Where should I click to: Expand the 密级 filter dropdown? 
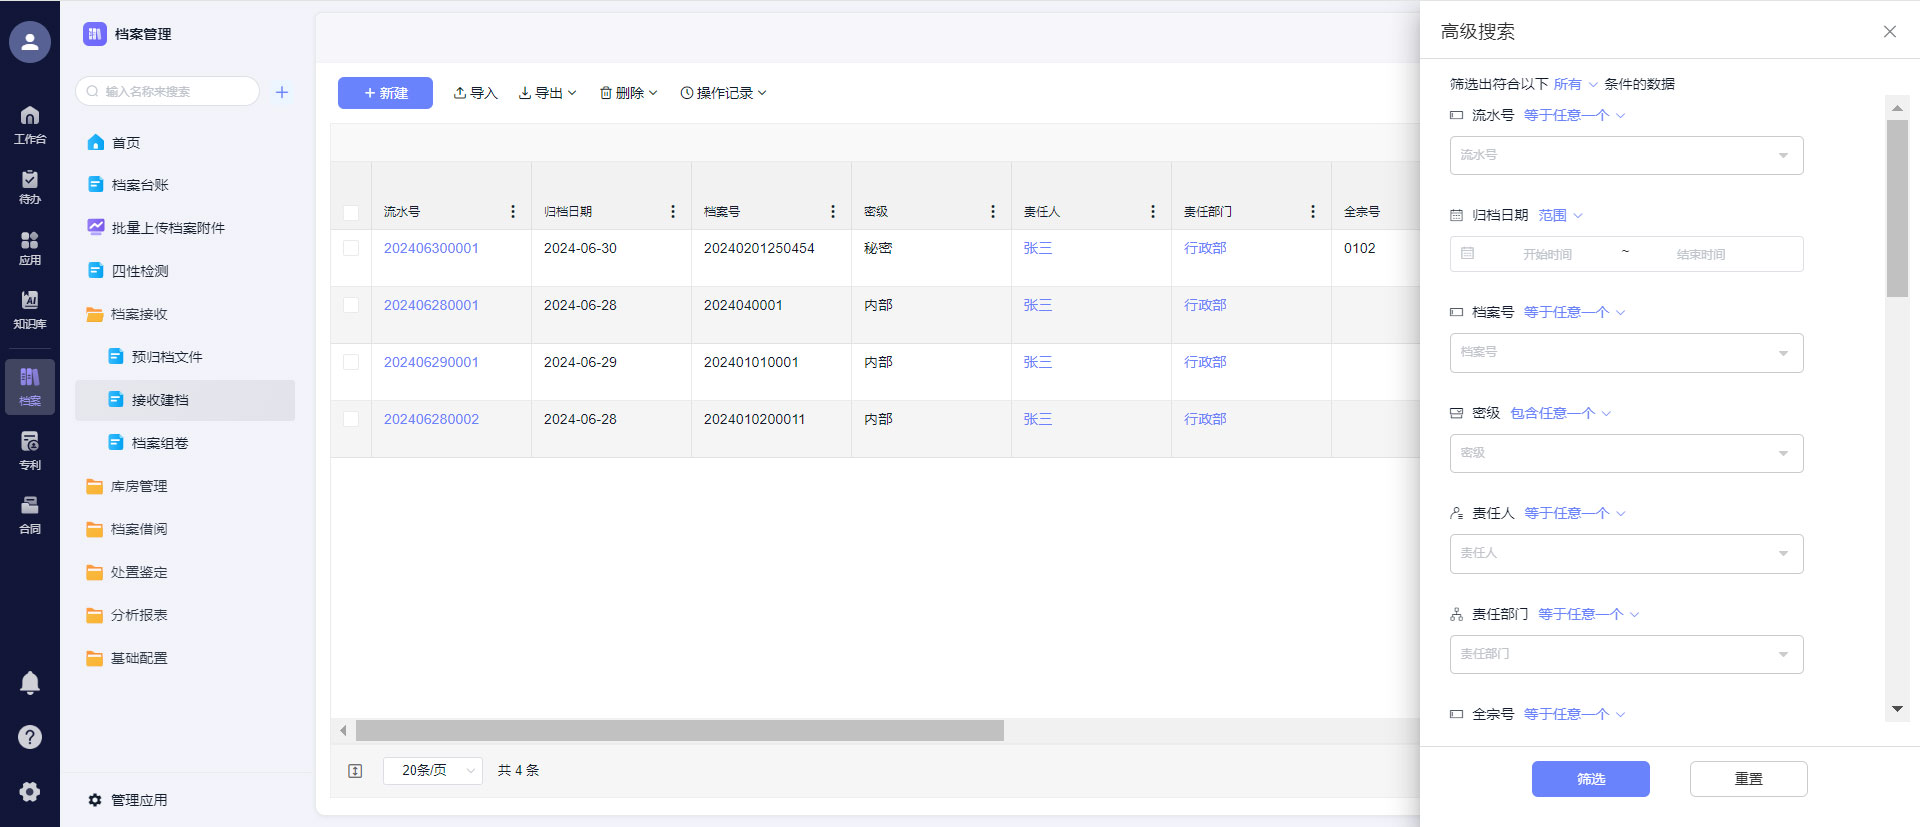click(x=1626, y=453)
